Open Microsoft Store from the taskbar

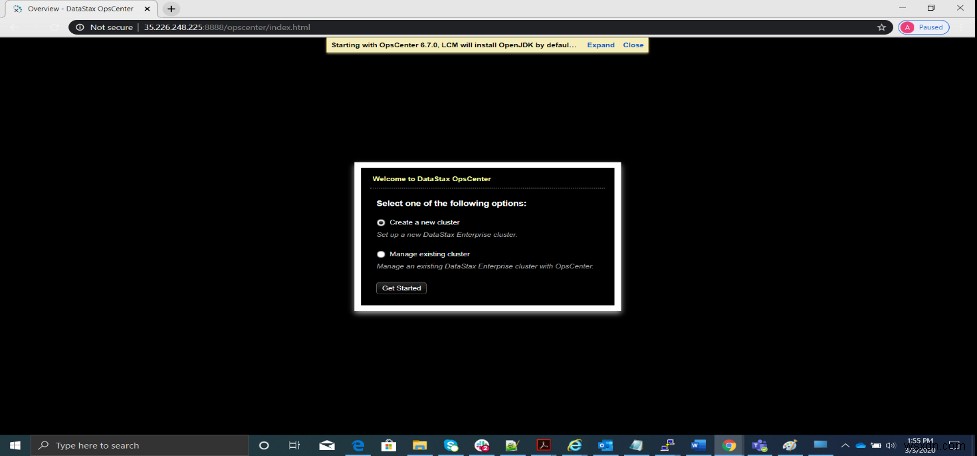pyautogui.click(x=389, y=445)
